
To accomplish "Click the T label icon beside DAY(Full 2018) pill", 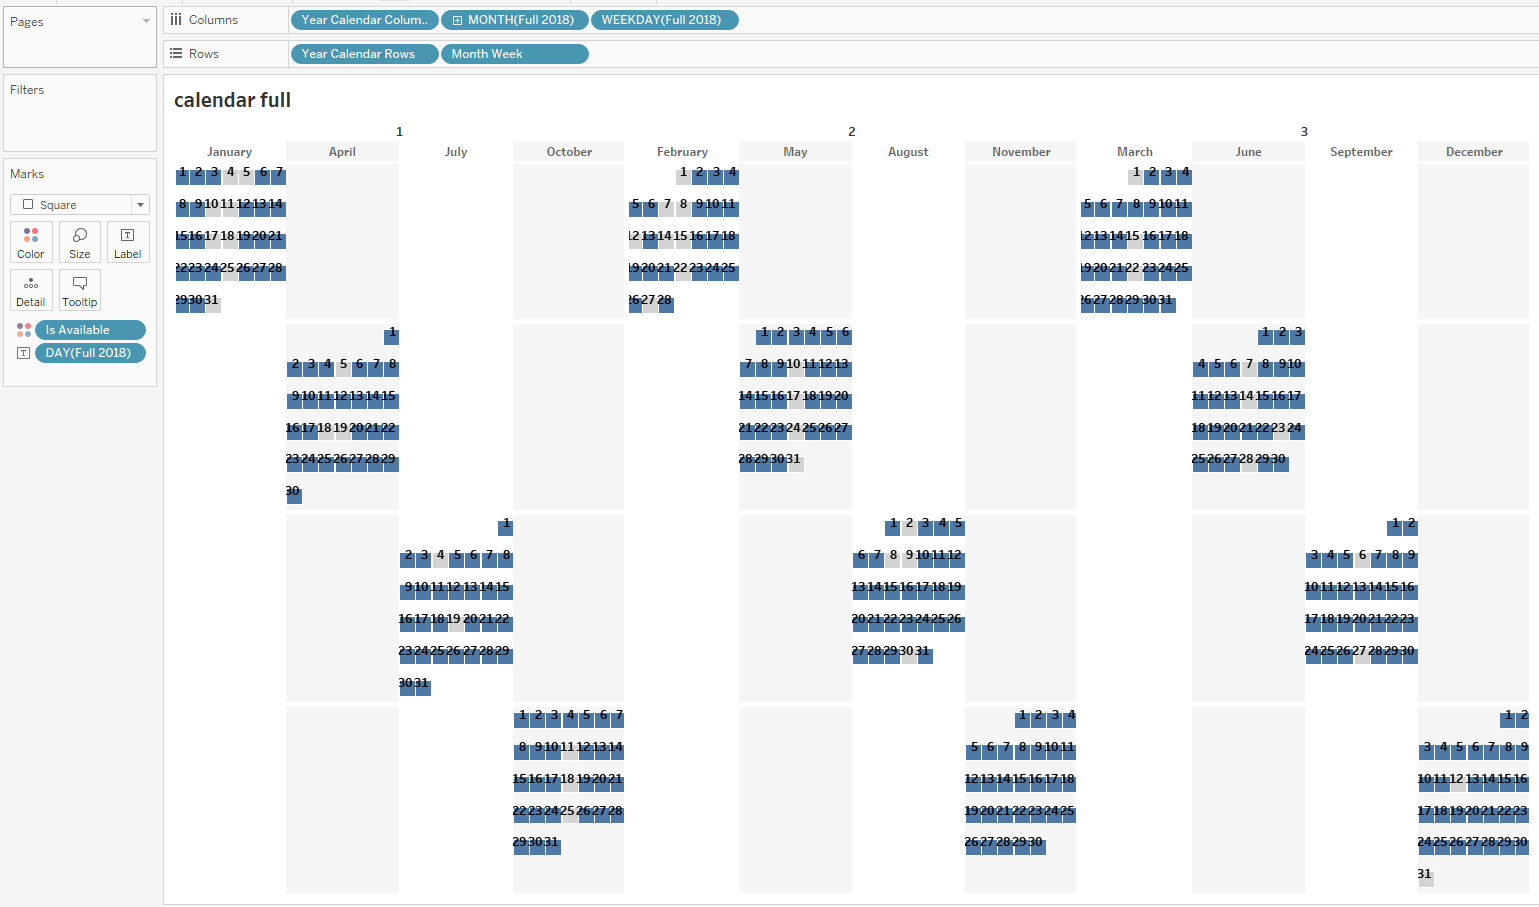I will click(23, 353).
